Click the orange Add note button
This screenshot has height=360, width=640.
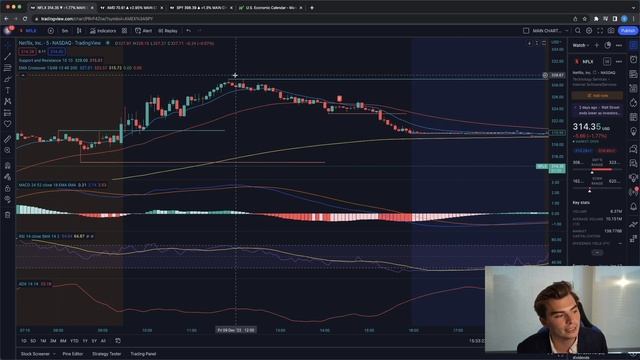tap(597, 96)
